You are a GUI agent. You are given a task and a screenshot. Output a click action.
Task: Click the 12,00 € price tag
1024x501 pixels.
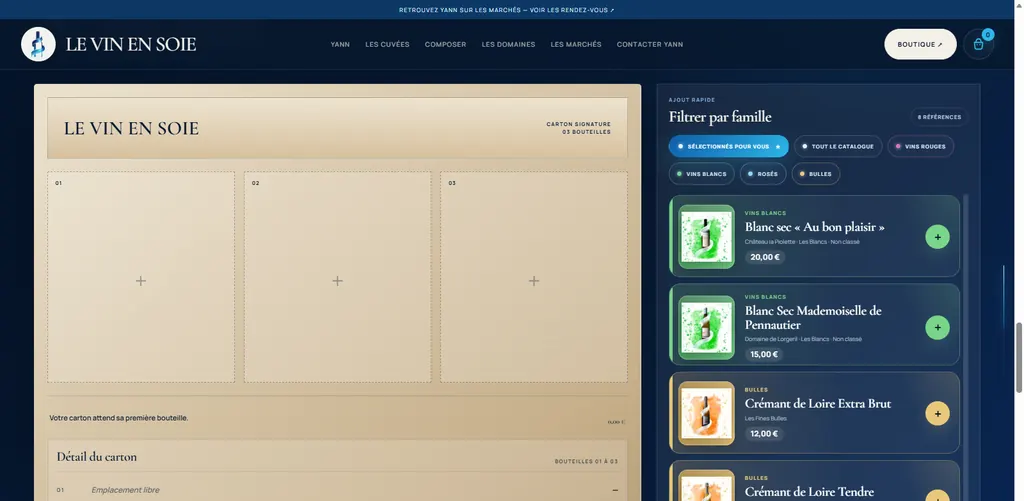click(764, 434)
